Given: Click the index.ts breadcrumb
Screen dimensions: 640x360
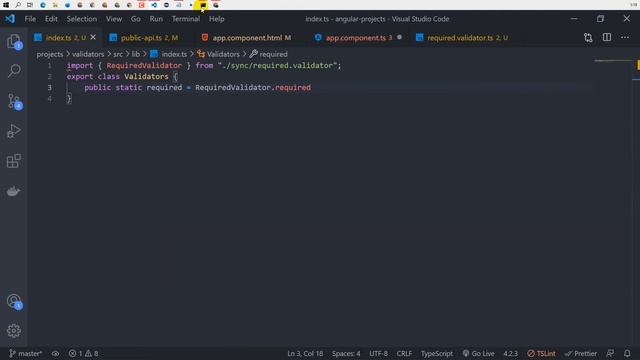Looking at the screenshot, I should [169, 54].
